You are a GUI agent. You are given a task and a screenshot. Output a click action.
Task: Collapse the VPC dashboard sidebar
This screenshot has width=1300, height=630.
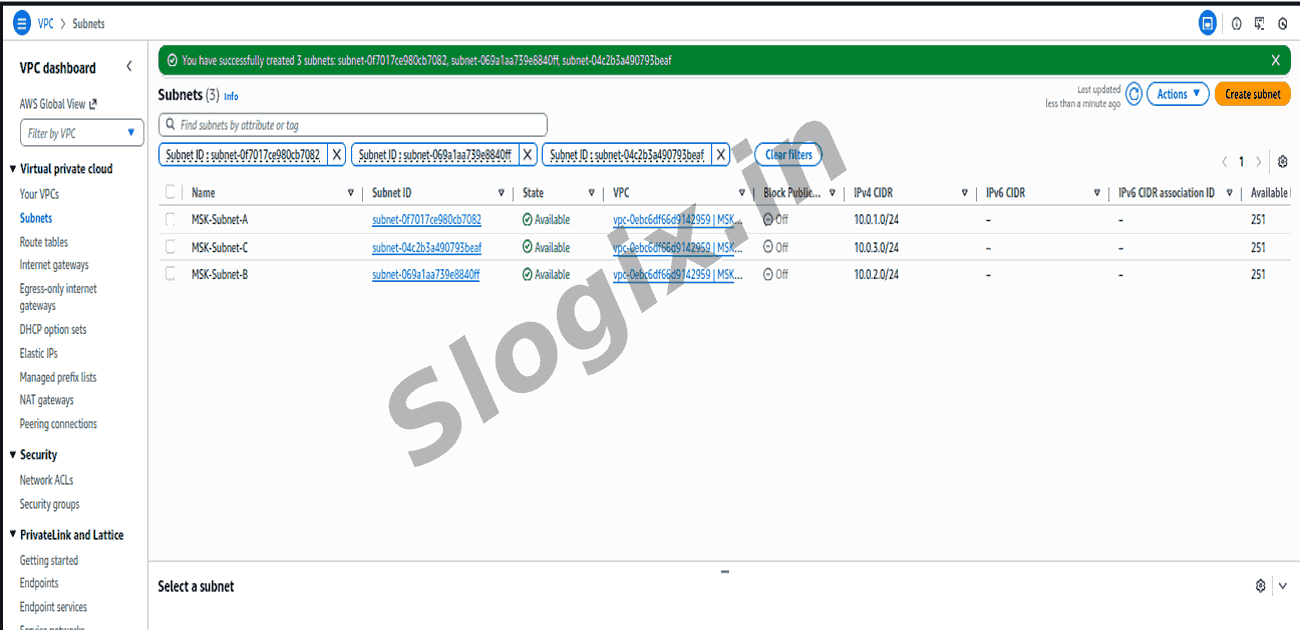(x=129, y=67)
